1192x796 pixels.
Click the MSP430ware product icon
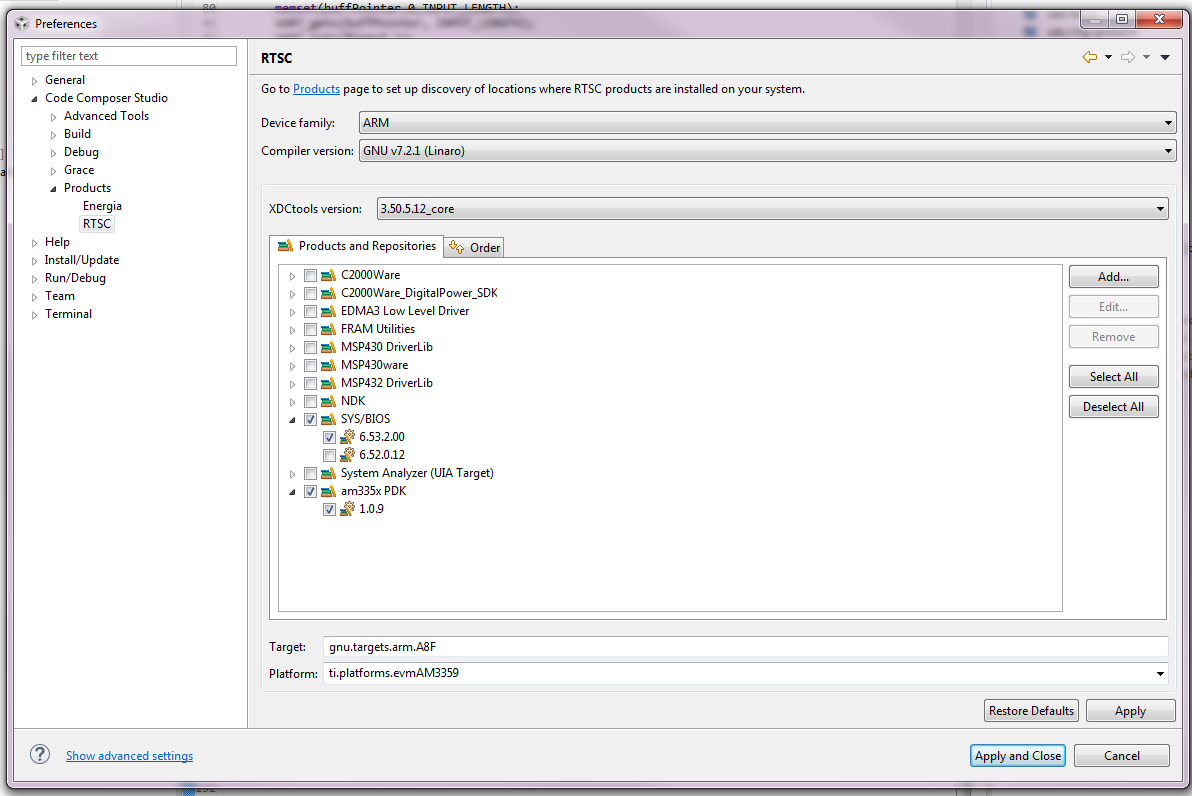coord(328,365)
